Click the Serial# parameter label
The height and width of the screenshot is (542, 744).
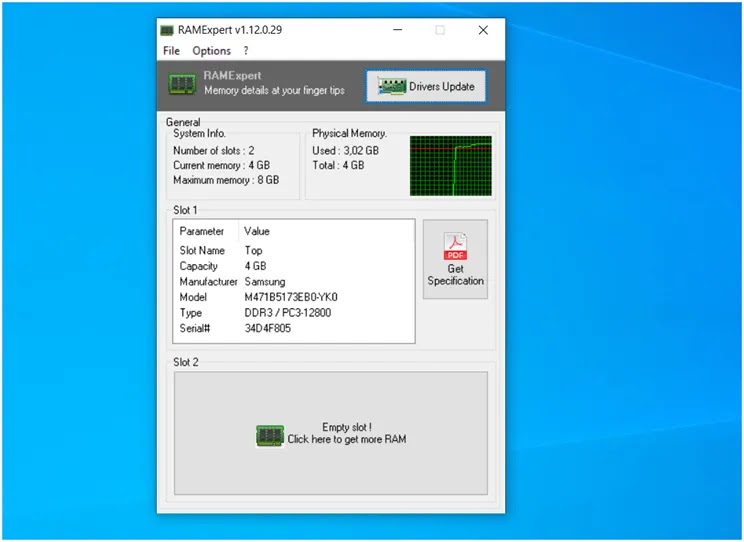pos(195,328)
